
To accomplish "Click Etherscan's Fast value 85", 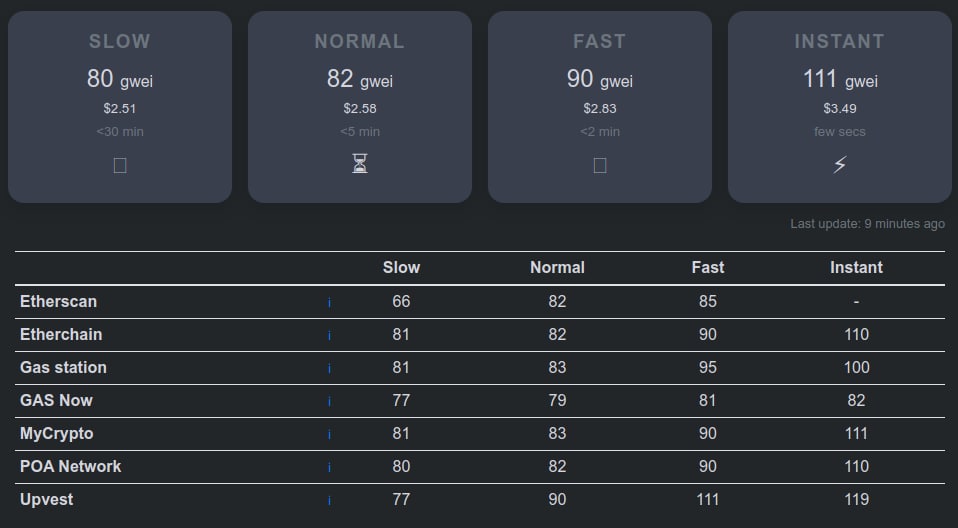I will pos(708,301).
